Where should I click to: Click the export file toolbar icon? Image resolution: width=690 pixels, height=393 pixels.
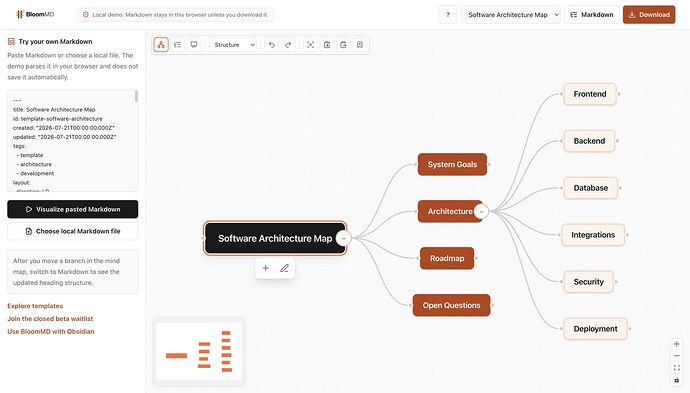[x=343, y=44]
